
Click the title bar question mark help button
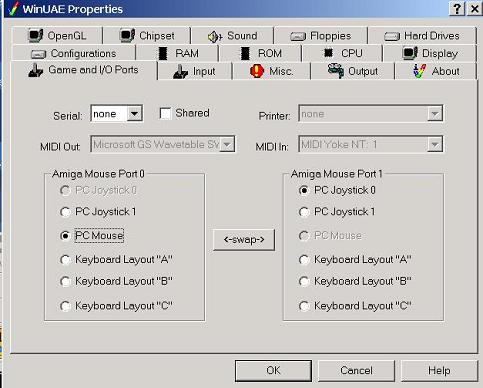pos(457,9)
